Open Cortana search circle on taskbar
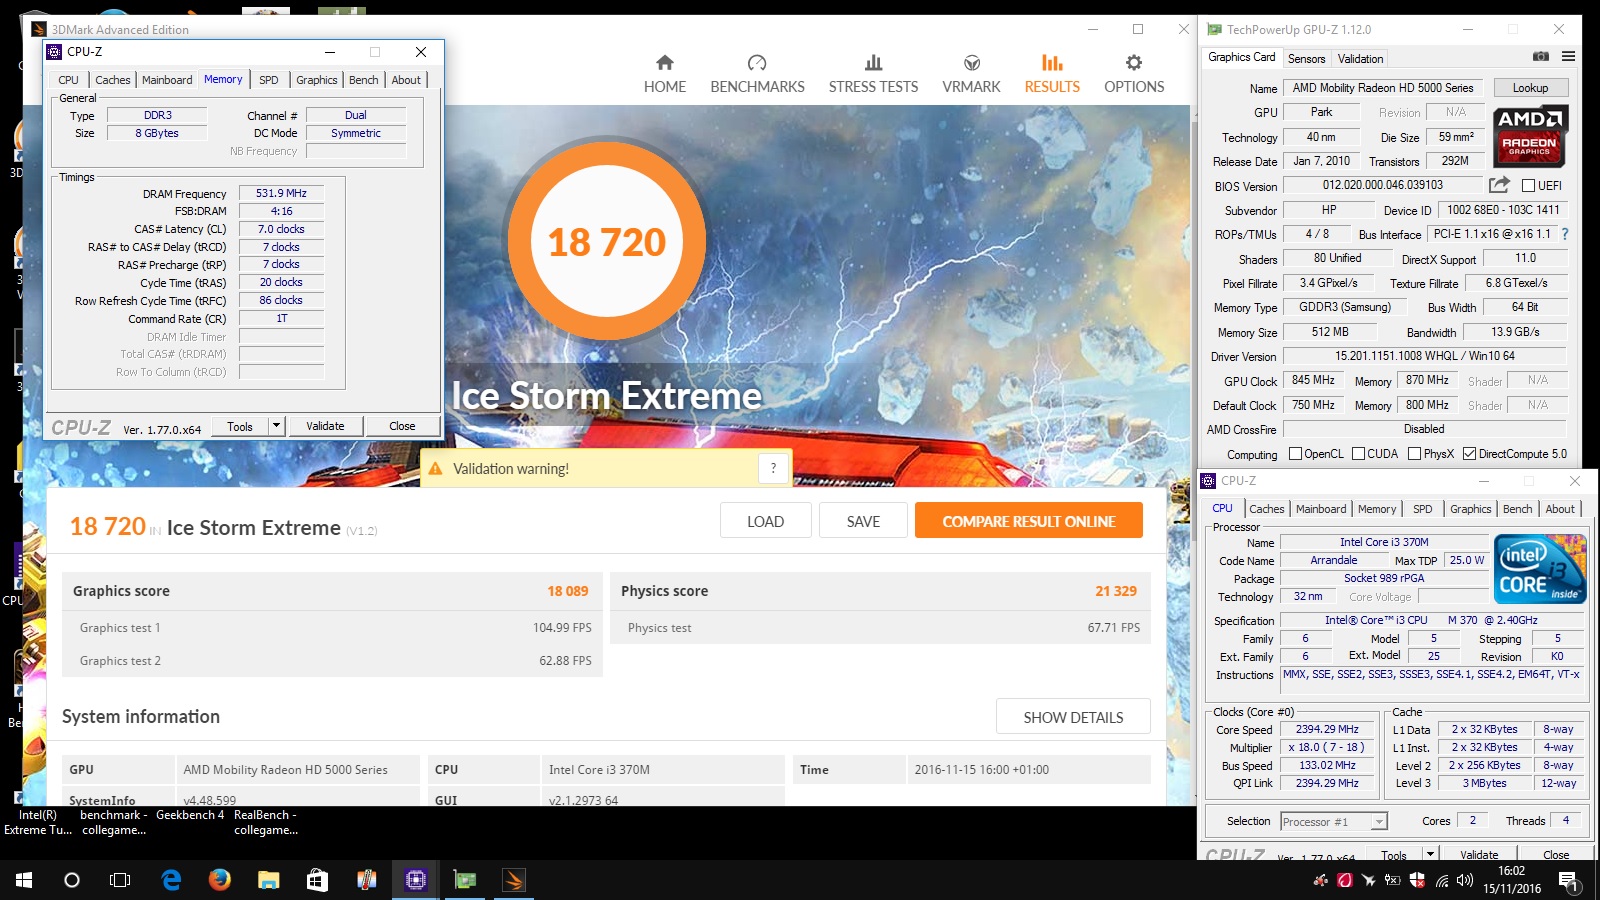The image size is (1600, 900). (71, 880)
